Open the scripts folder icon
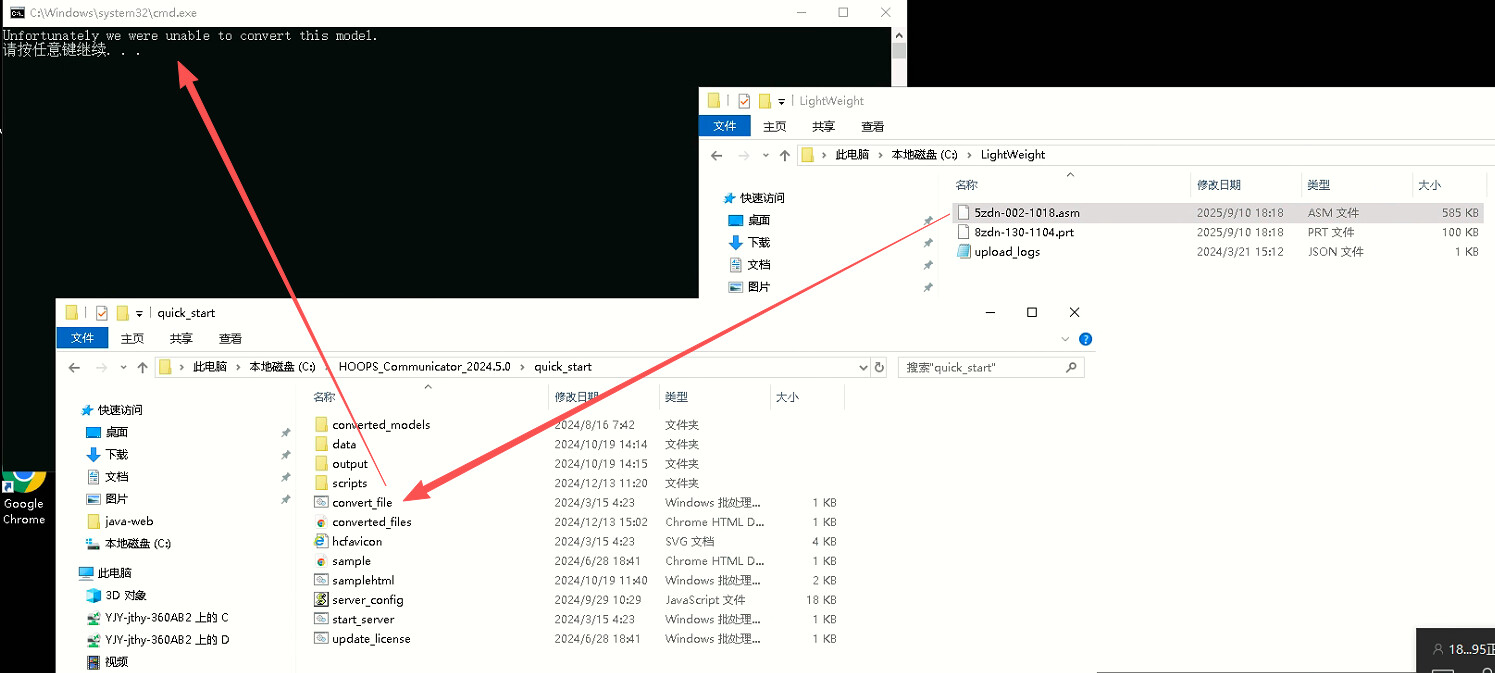The width and height of the screenshot is (1495, 673). pos(321,483)
